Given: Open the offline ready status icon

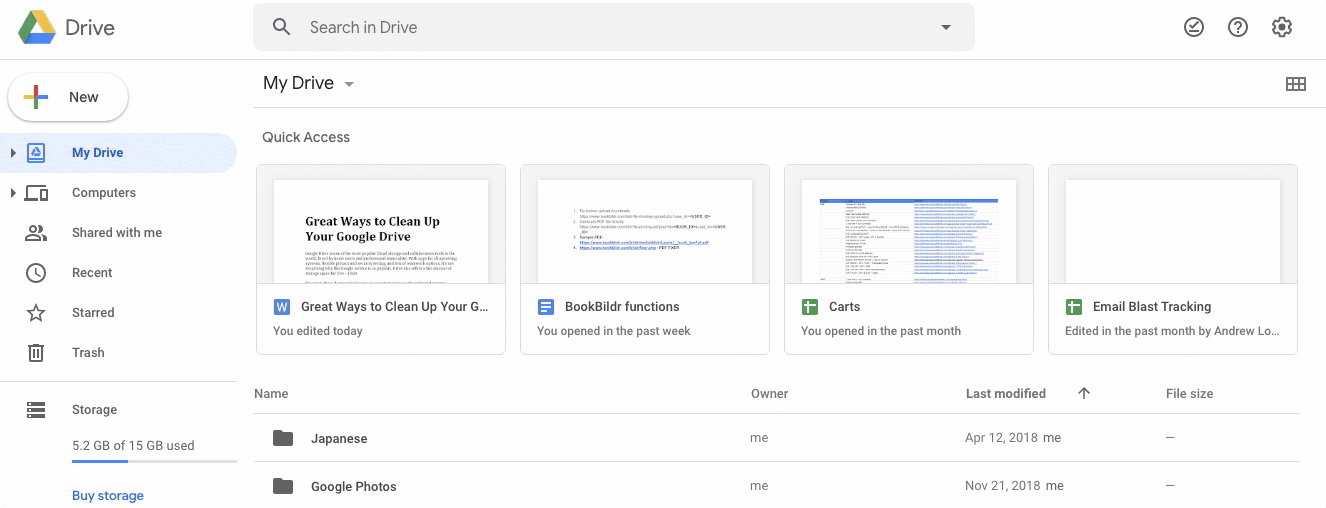Looking at the screenshot, I should click(x=1193, y=28).
